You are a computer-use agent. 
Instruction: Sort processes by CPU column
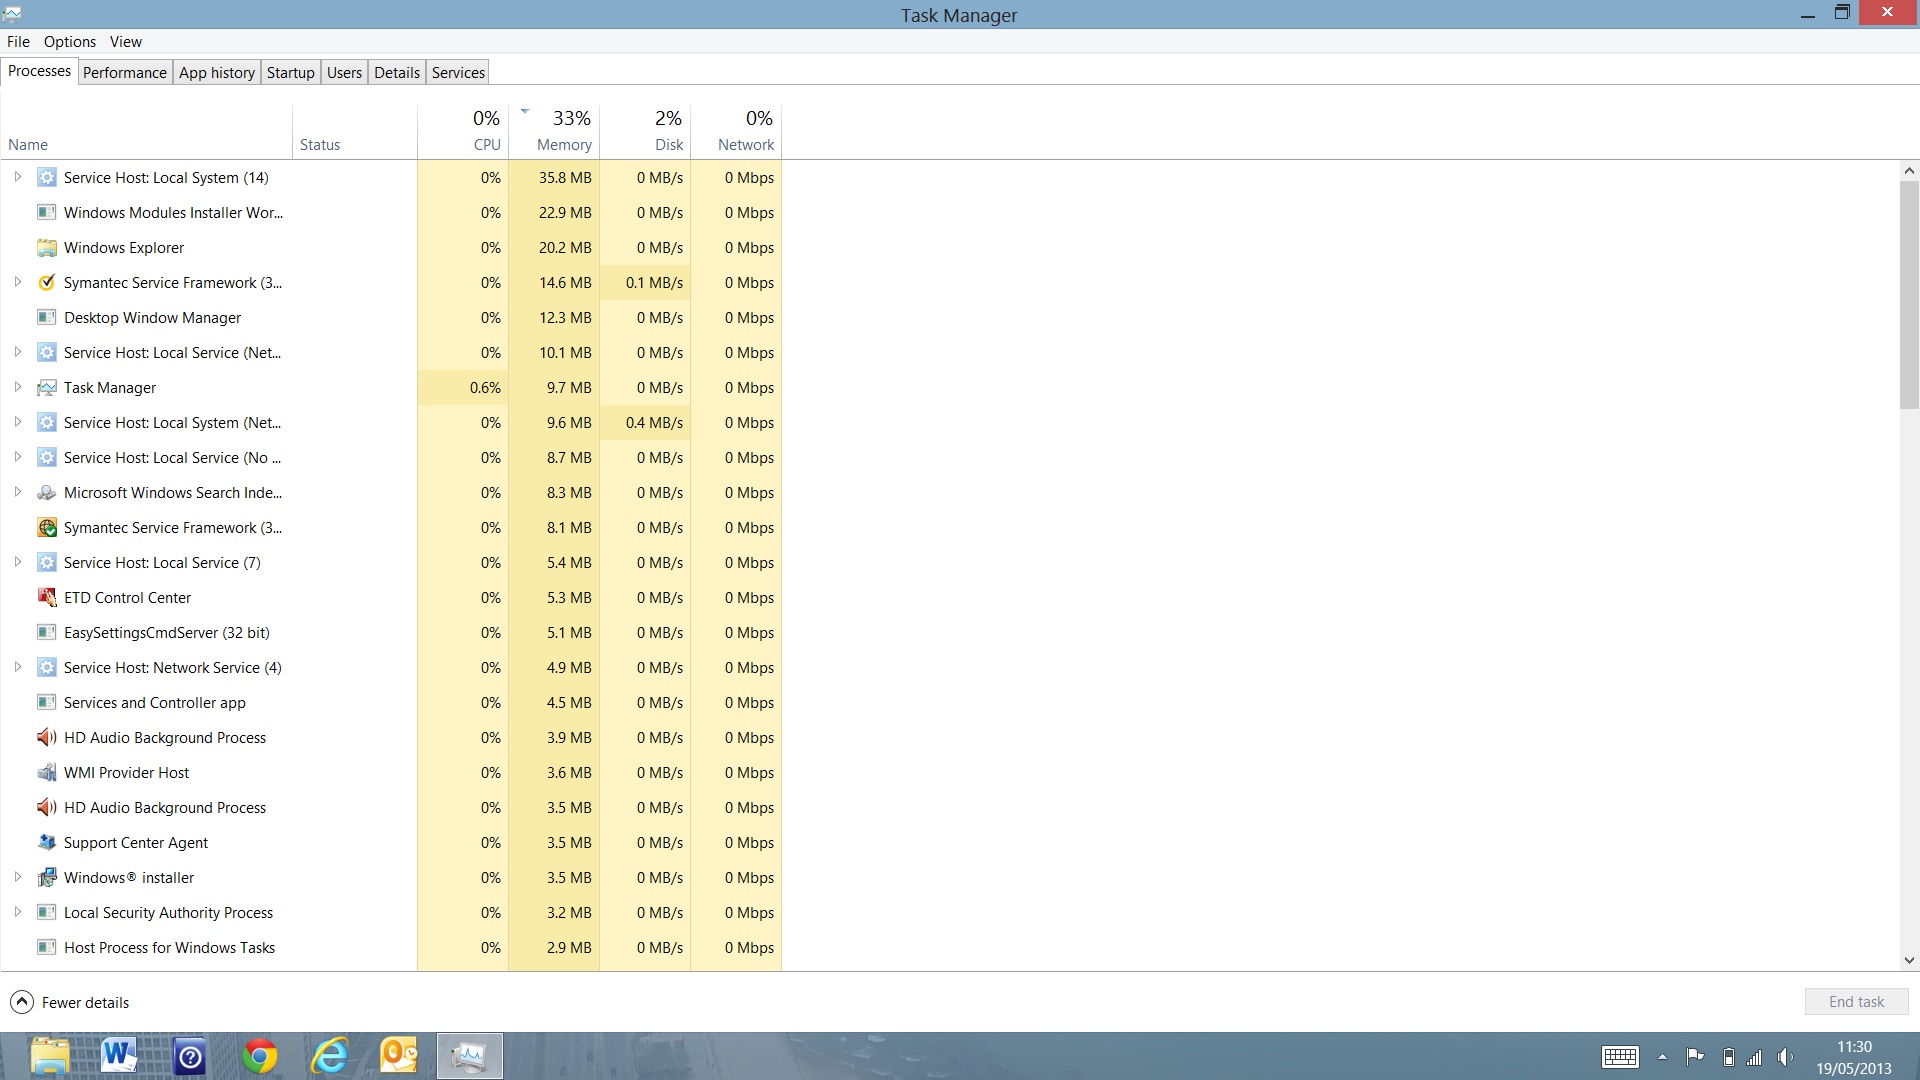(x=463, y=131)
